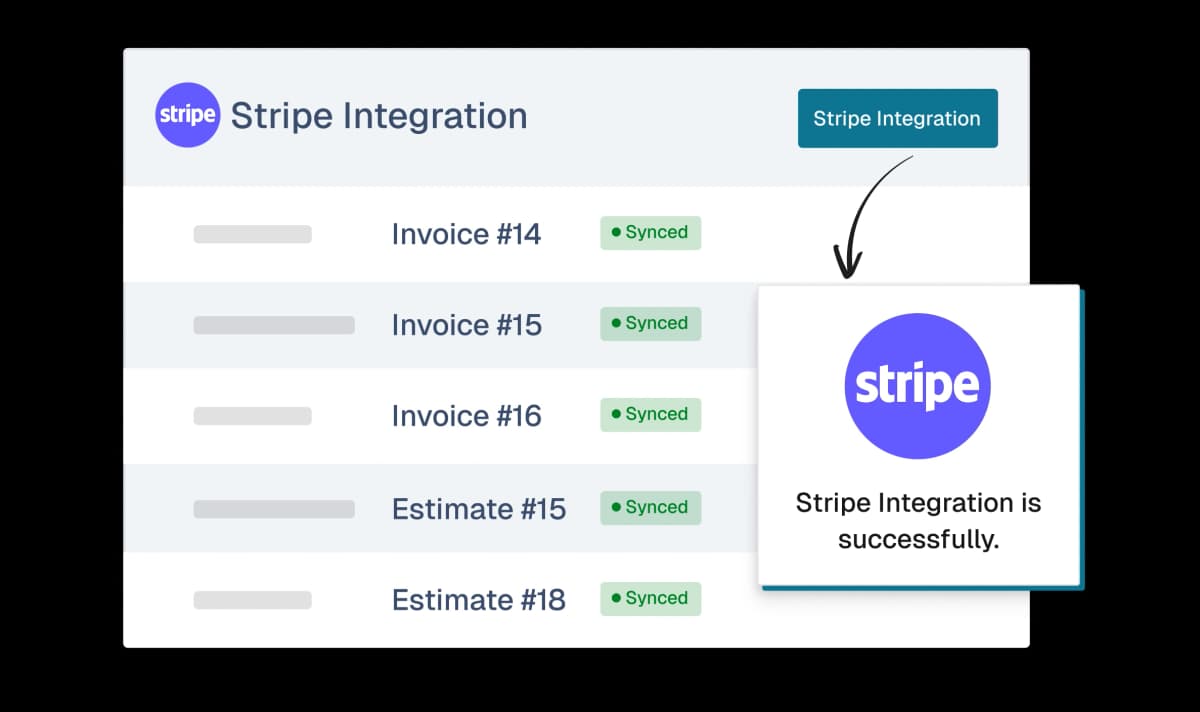Viewport: 1200px width, 712px height.
Task: Click the gray placeholder bar beside Invoice #15
Action: tap(274, 325)
